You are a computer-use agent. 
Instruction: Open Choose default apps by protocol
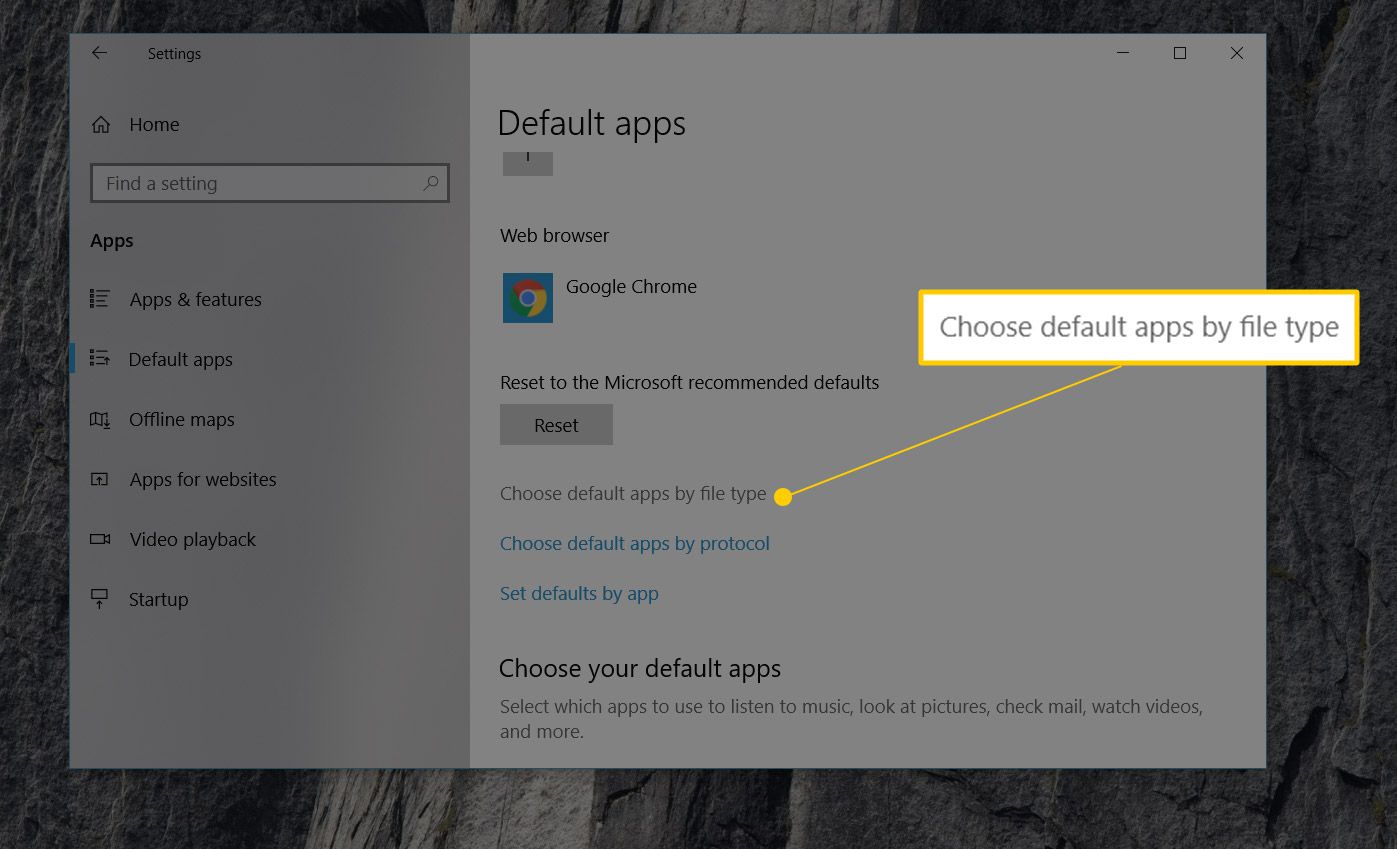(635, 543)
